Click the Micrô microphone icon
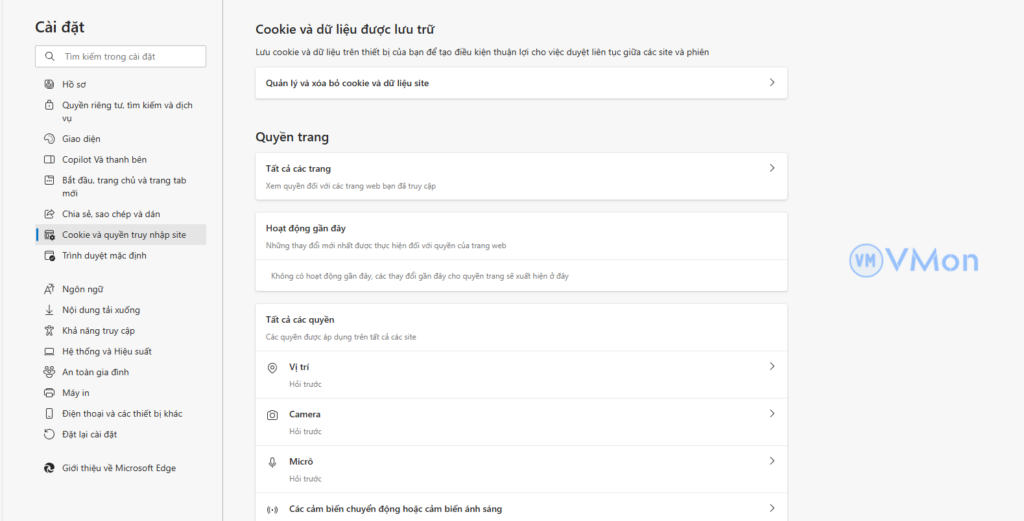Viewport: 1024px width, 521px height. tap(272, 461)
